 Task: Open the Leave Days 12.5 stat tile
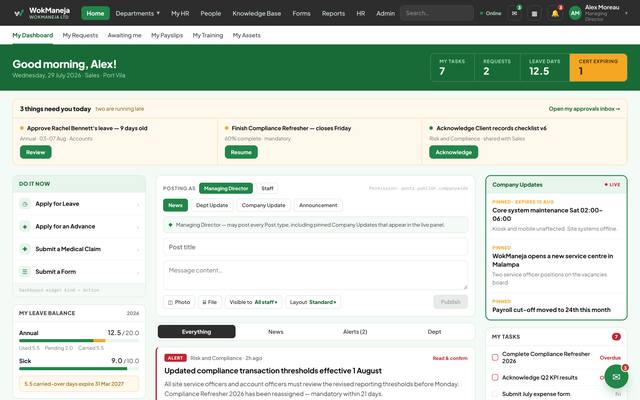click(544, 68)
